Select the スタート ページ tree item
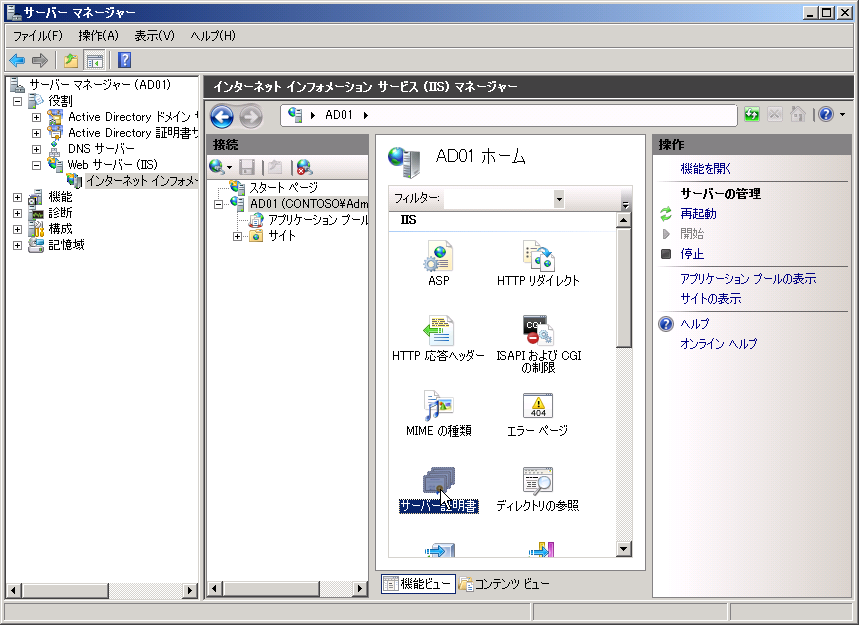 pyautogui.click(x=283, y=188)
